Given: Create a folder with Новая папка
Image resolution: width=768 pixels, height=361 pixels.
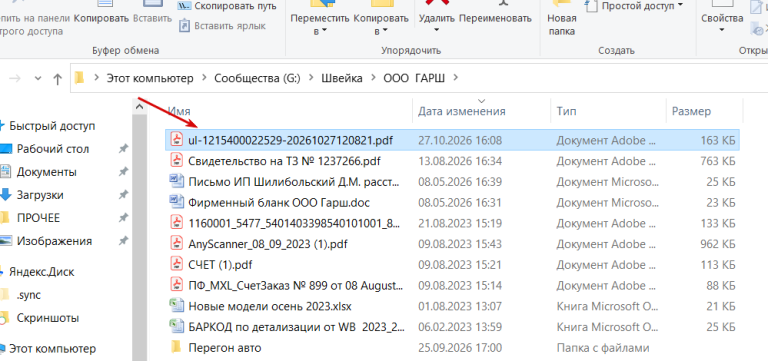Looking at the screenshot, I should tap(561, 20).
